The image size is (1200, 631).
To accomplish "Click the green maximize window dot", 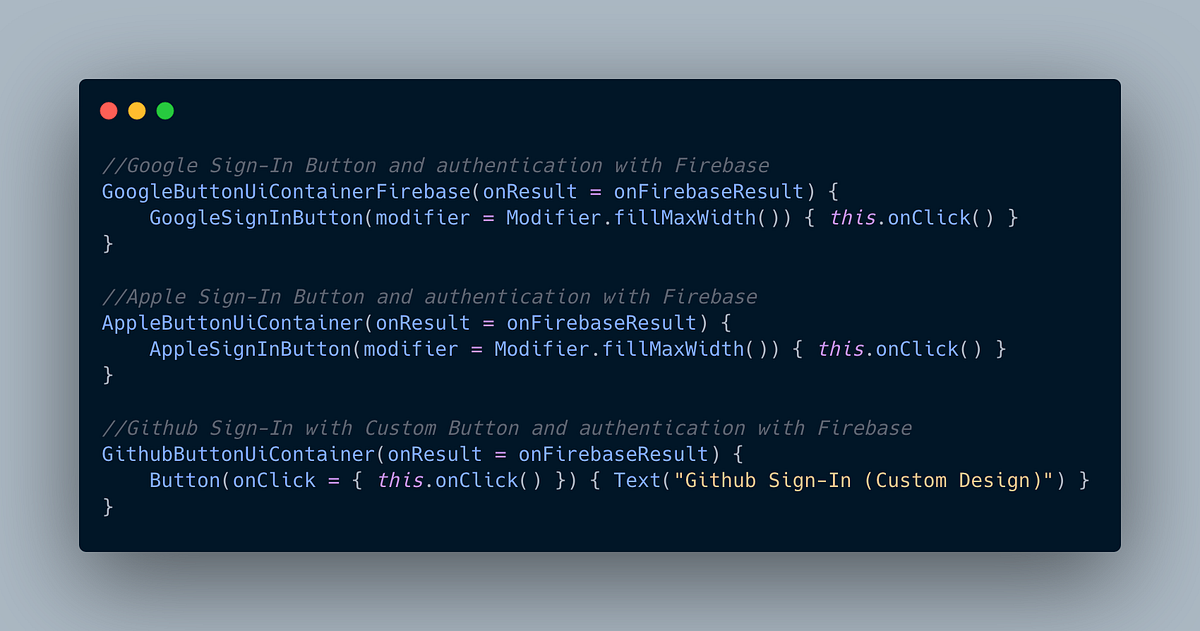I will pos(165,111).
